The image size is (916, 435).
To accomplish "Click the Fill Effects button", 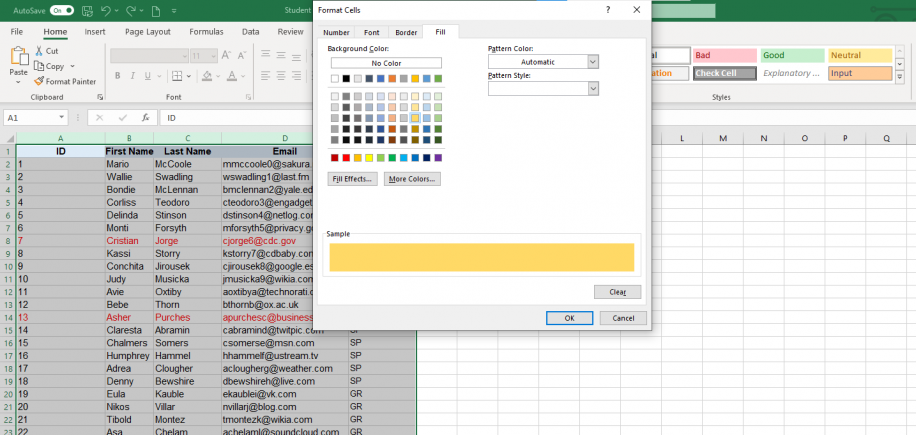I will tap(353, 179).
